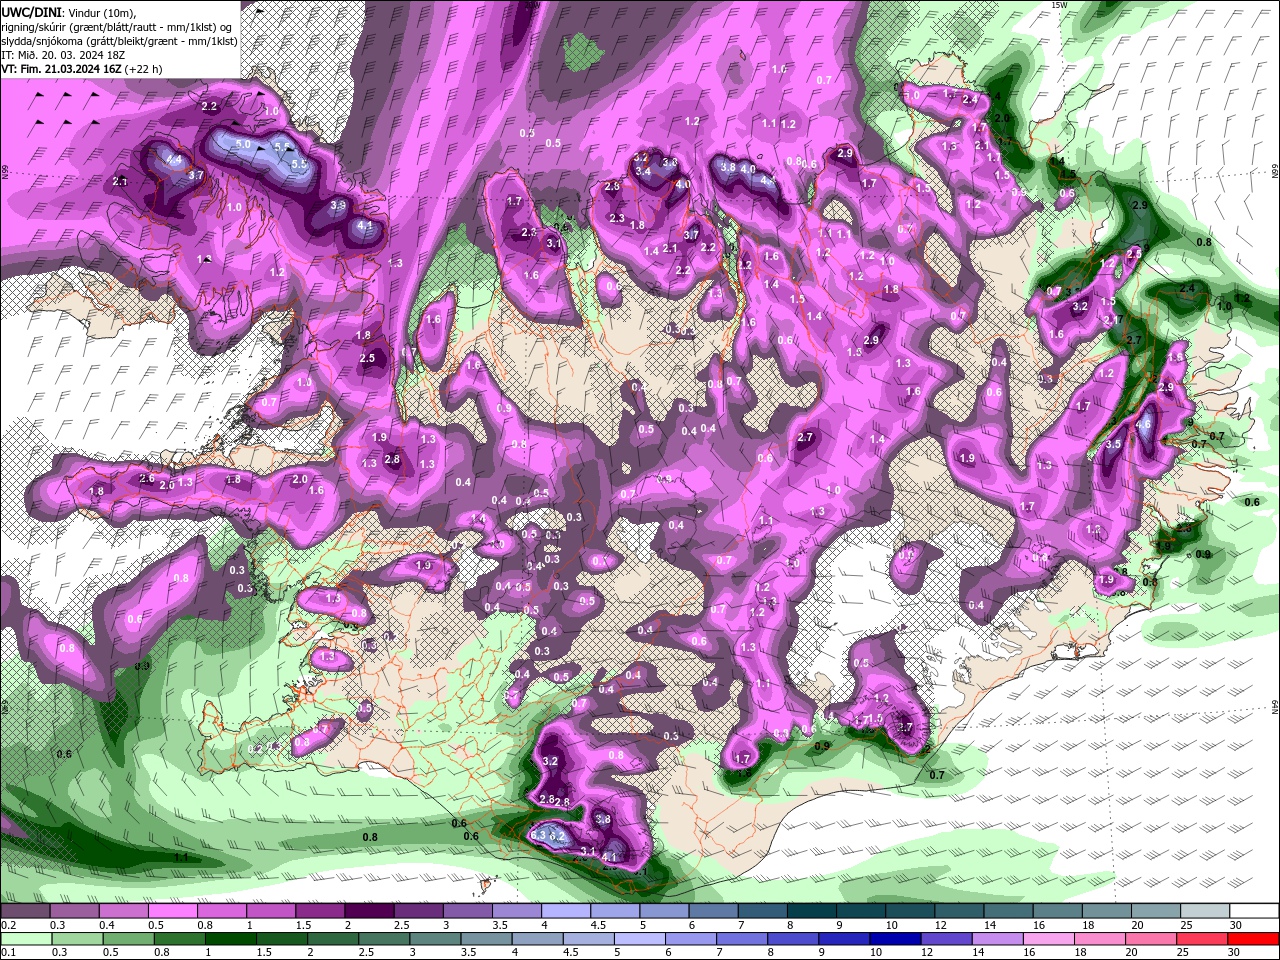This screenshot has height=960, width=1280.
Task: Pick the darkest purple swatch above 2 in the upper legend
Action: pos(369,911)
